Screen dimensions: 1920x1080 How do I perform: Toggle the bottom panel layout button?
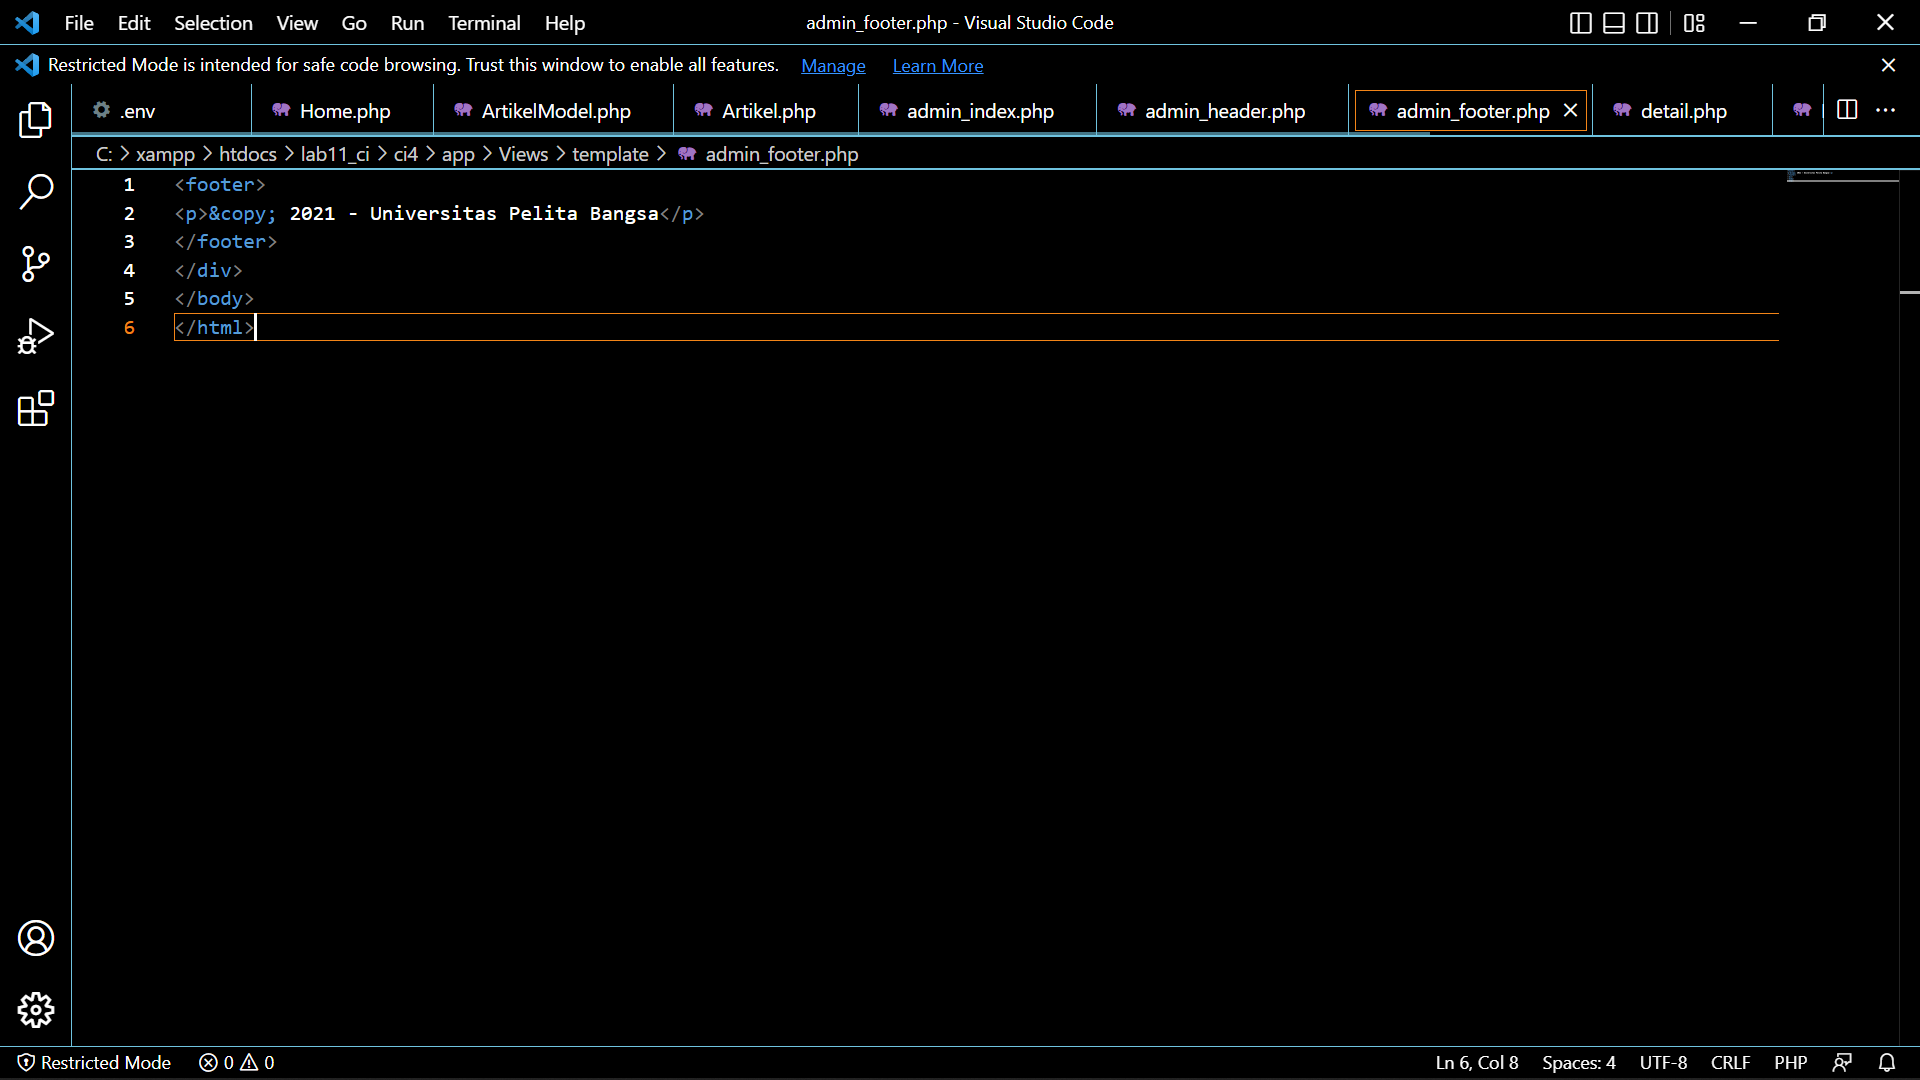click(x=1613, y=23)
